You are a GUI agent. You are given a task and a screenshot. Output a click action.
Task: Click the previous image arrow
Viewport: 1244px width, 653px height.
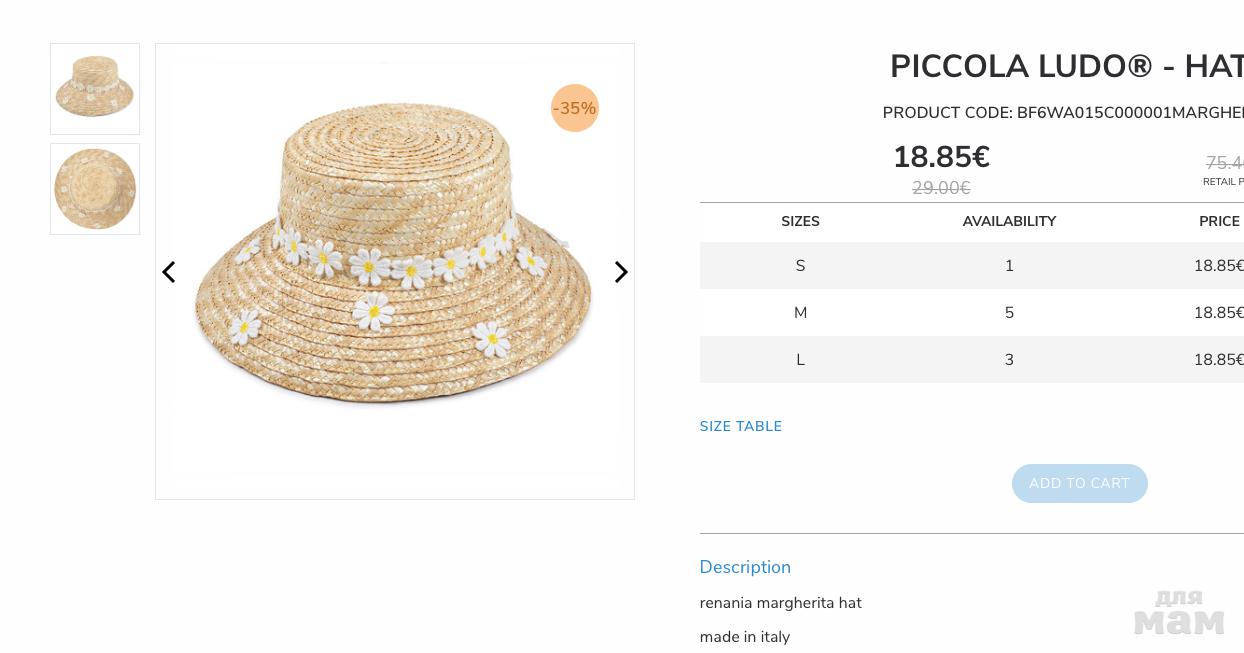tap(169, 272)
